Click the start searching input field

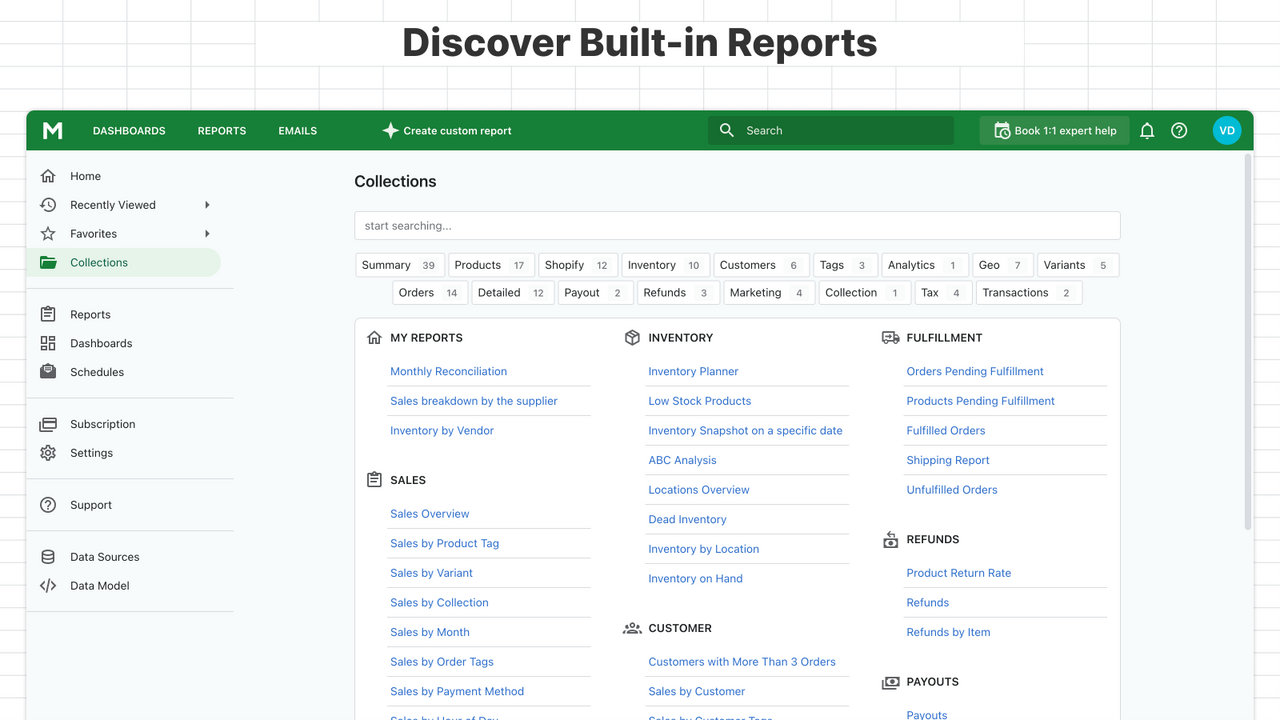click(737, 225)
